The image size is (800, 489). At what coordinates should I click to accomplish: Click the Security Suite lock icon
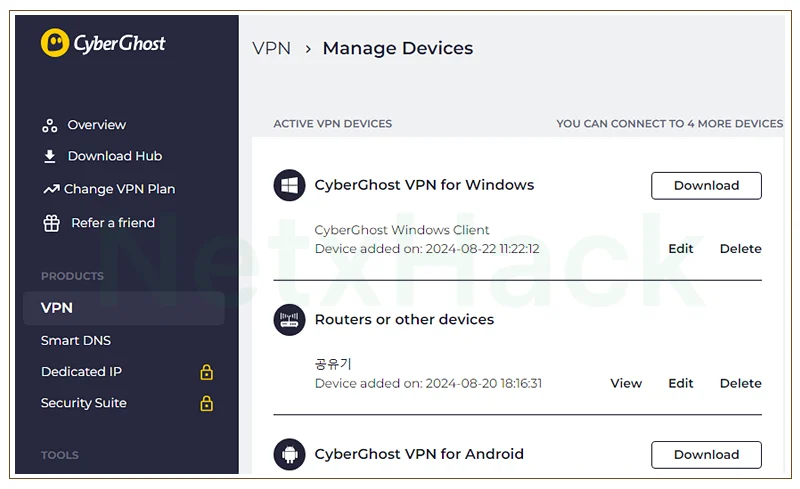pyautogui.click(x=207, y=403)
